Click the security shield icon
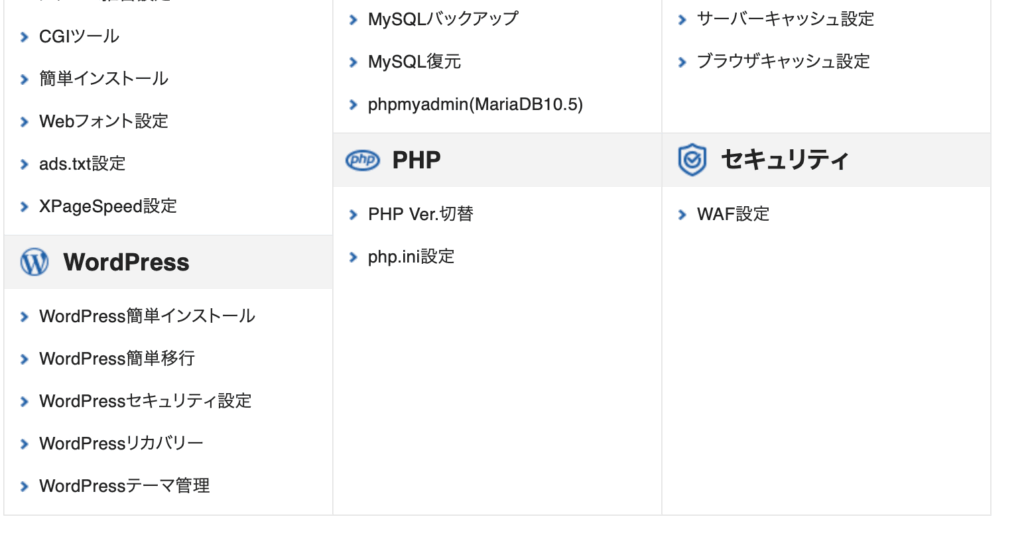 [692, 160]
